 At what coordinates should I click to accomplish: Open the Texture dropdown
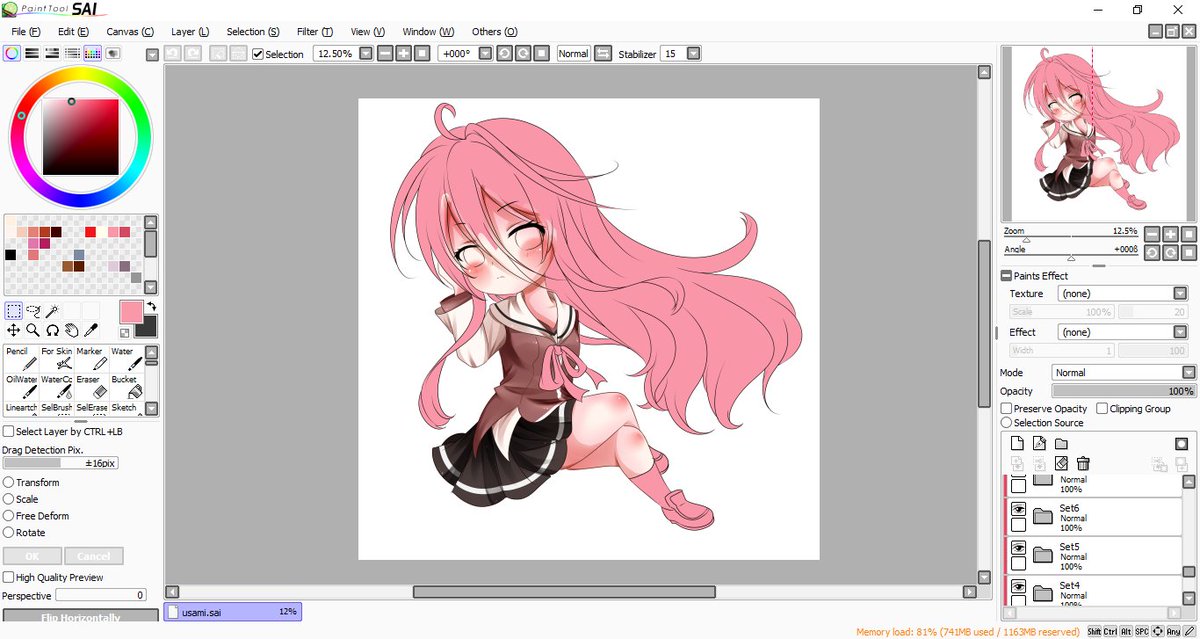[x=1179, y=293]
